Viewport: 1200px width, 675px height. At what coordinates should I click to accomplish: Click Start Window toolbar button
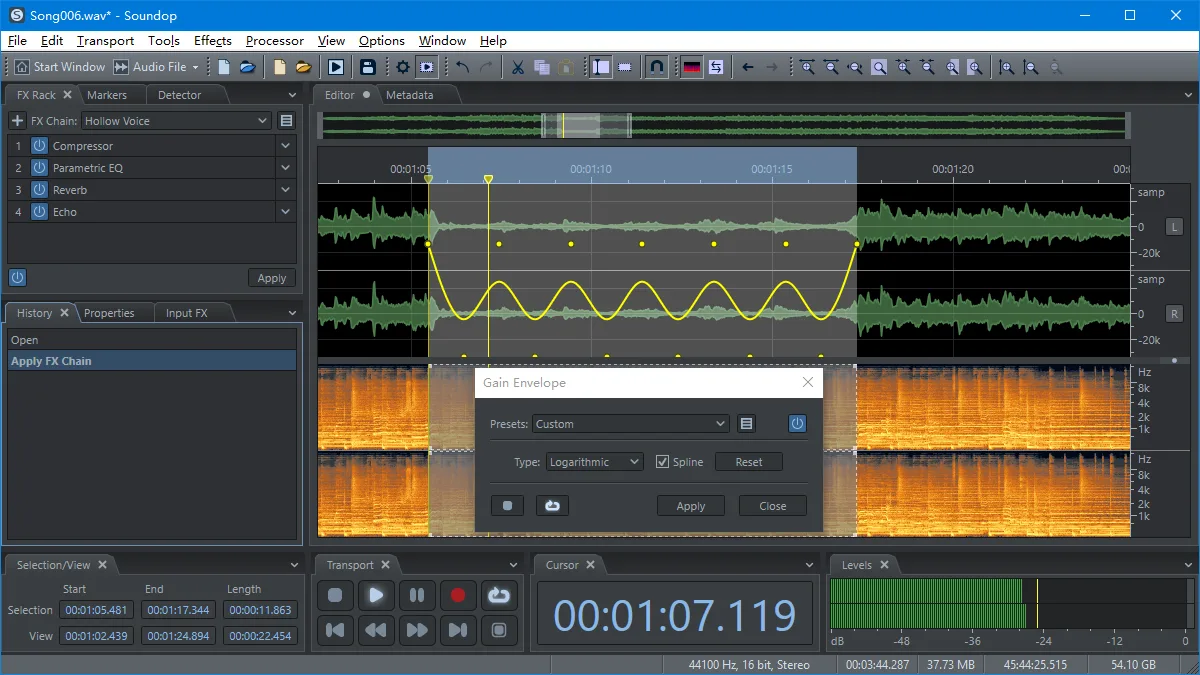[59, 67]
